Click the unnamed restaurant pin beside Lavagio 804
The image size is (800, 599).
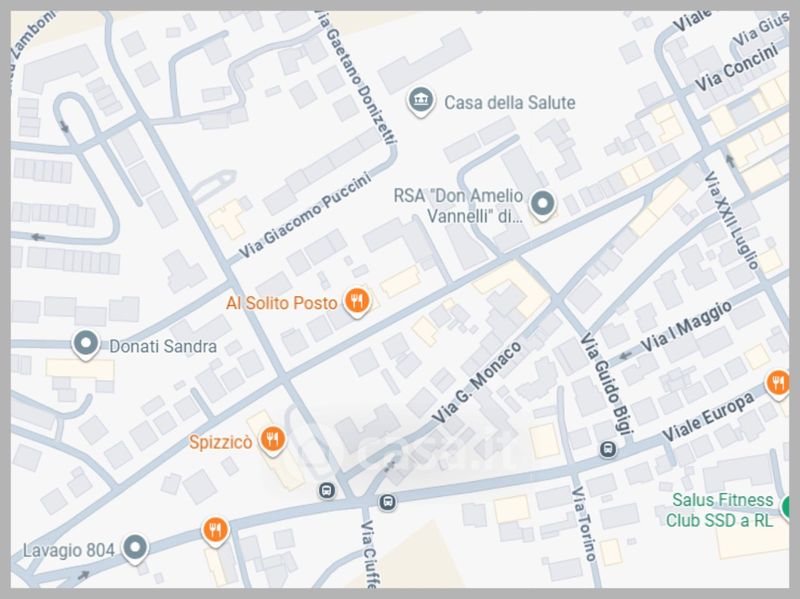point(215,531)
